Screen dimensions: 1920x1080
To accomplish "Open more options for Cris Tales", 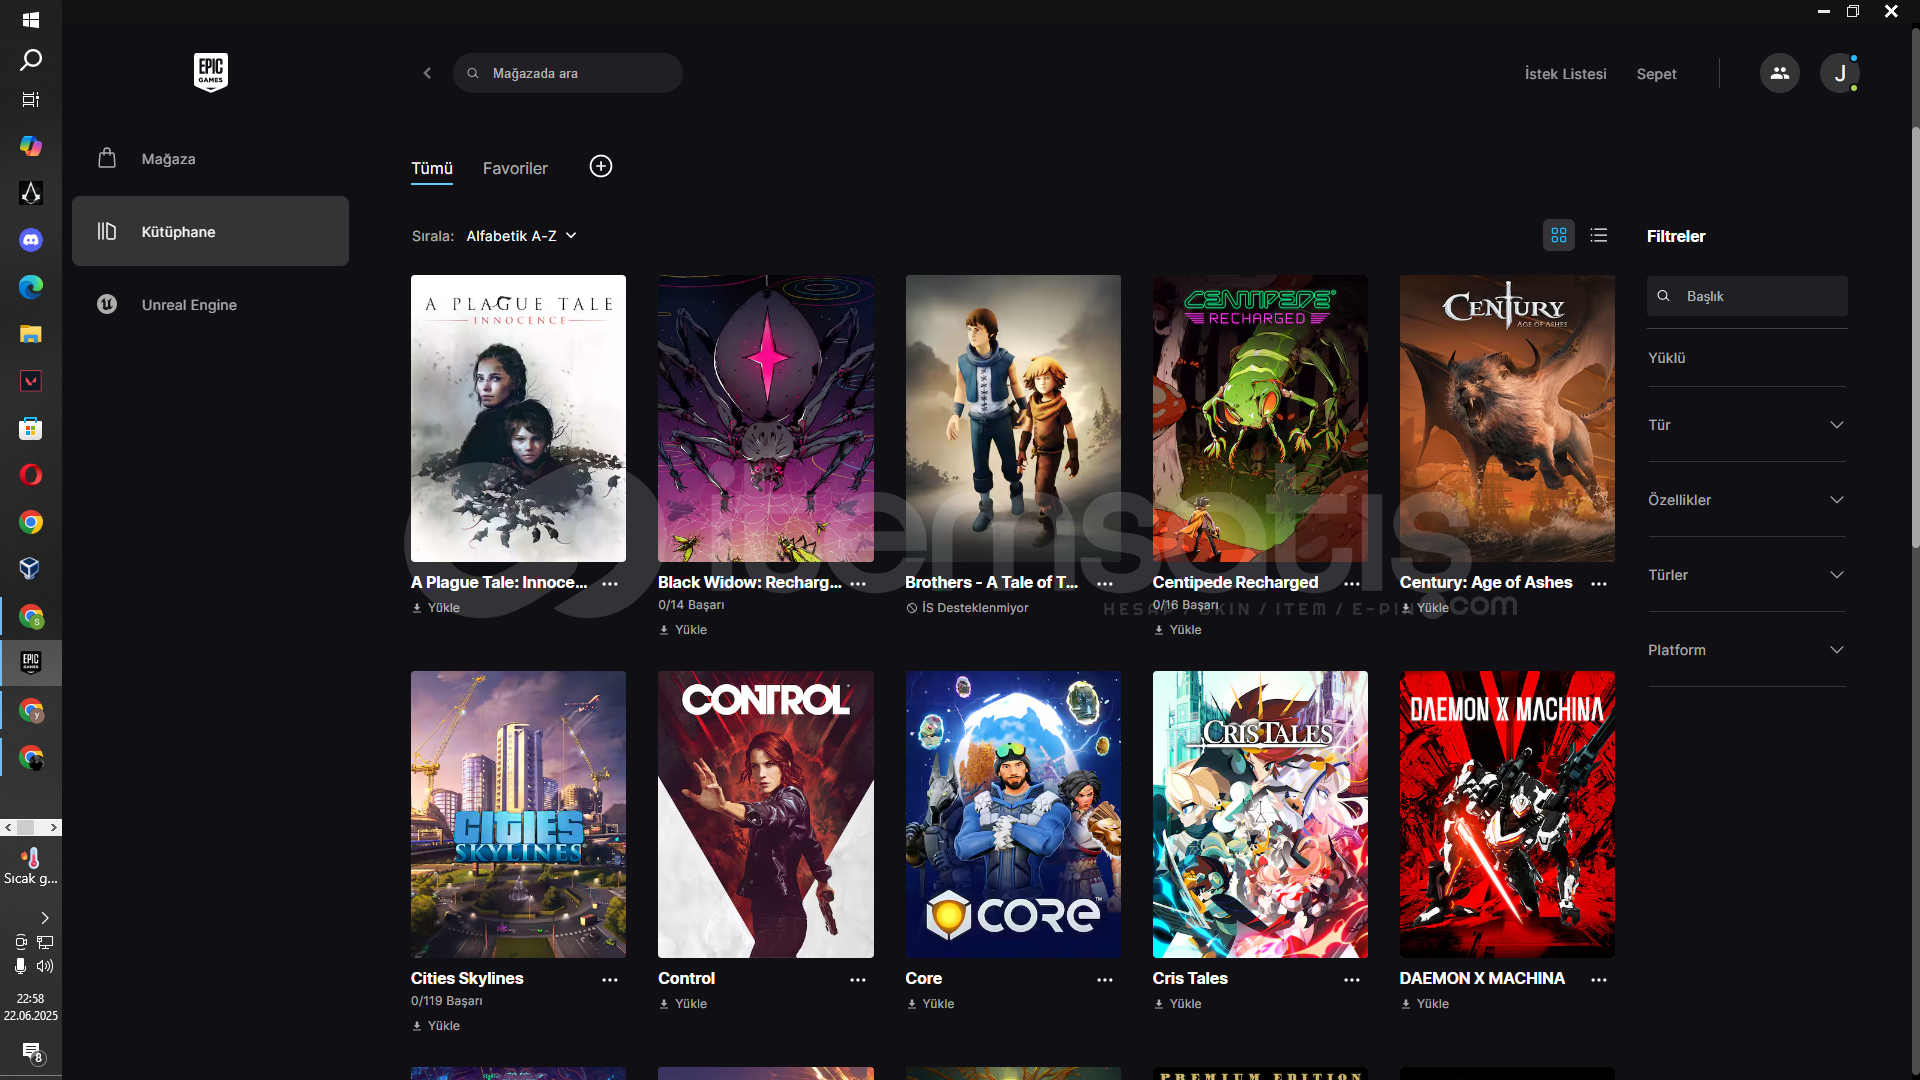I will click(x=1352, y=980).
